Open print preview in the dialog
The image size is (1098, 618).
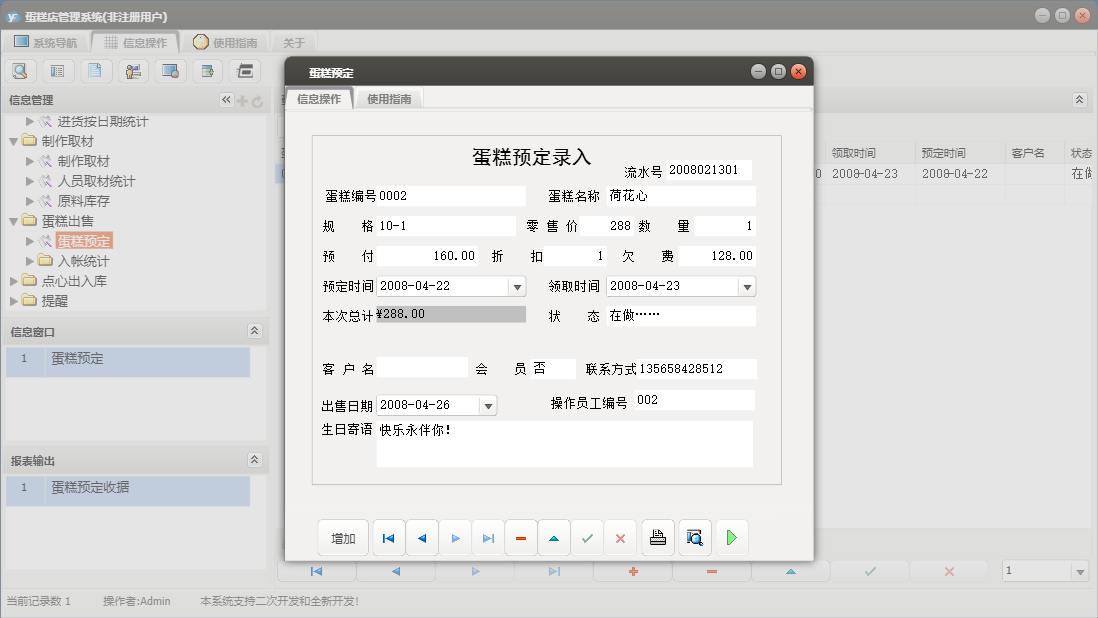[x=694, y=537]
